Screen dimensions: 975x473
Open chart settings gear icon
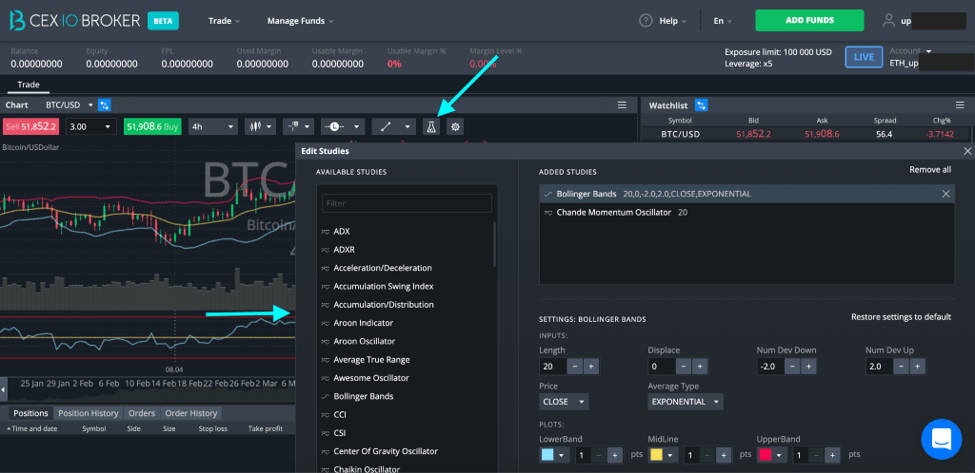coord(455,127)
